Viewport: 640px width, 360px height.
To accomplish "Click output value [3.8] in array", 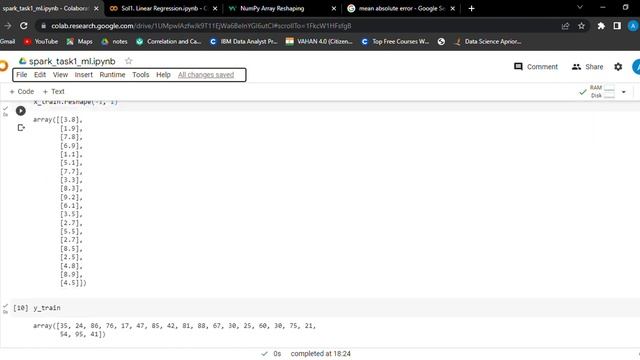I will 71,120.
